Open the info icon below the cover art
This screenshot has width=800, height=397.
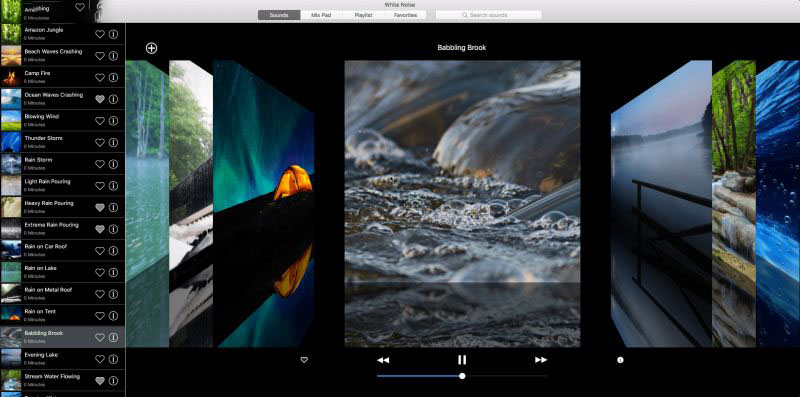(620, 360)
